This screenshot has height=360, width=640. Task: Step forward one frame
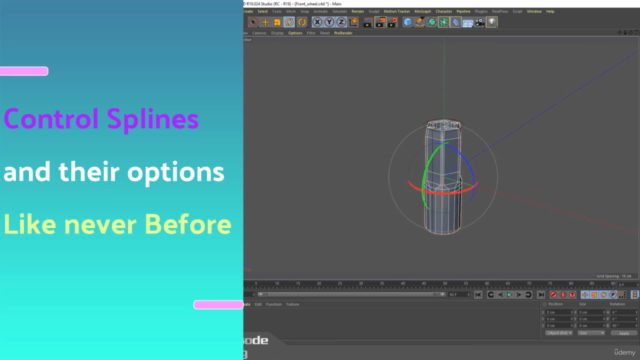point(519,295)
